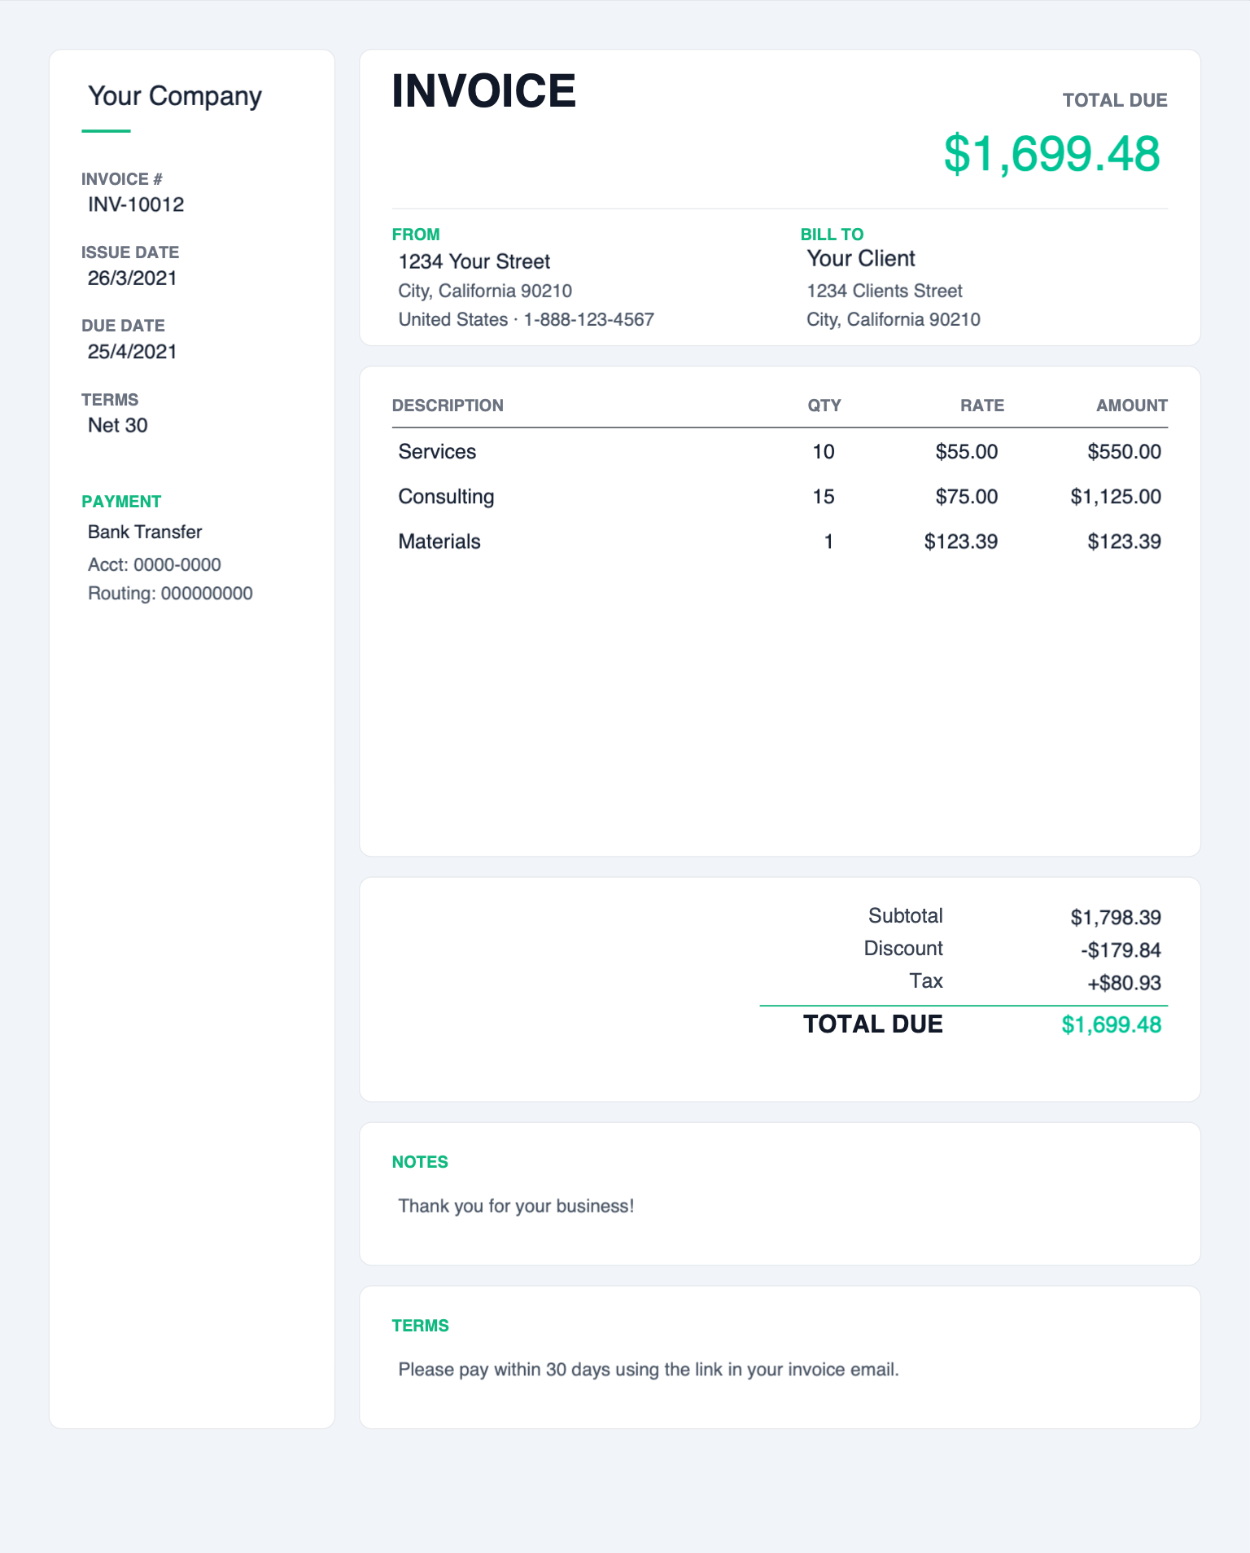Select the Please pay within 30 days text
1250x1553 pixels.
pyautogui.click(x=649, y=1369)
